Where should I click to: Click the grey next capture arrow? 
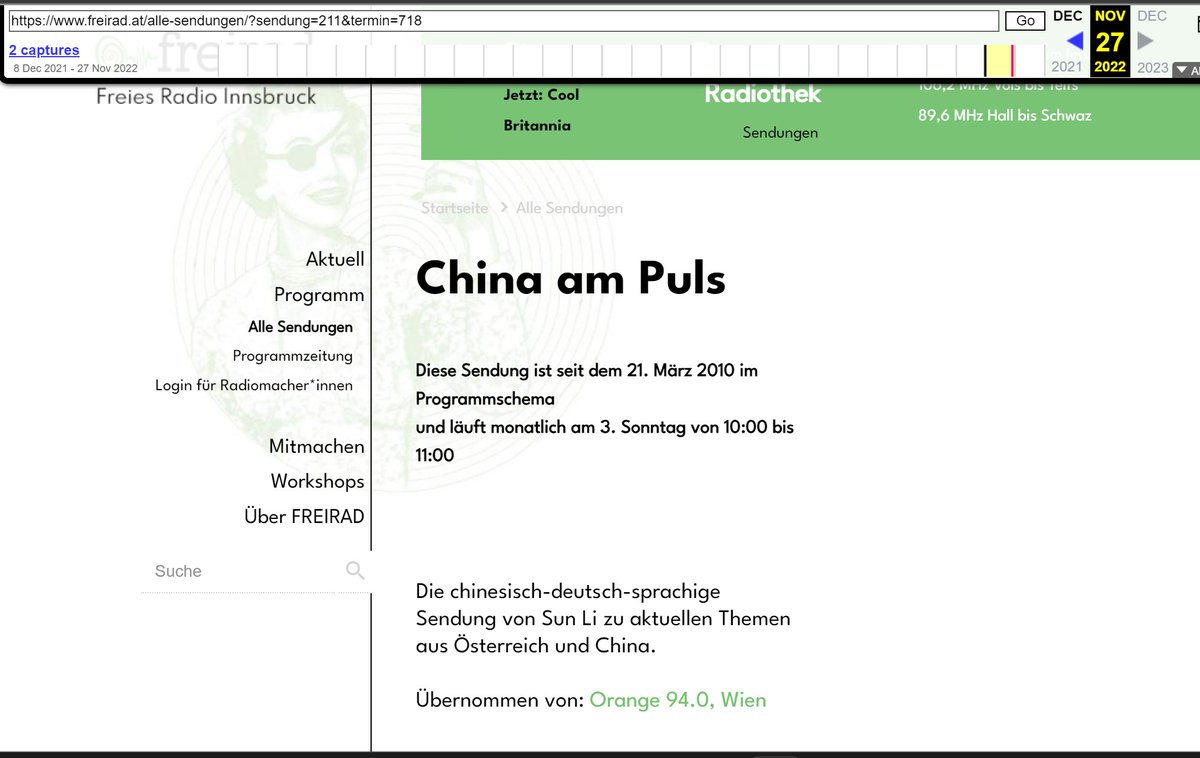coord(1145,41)
